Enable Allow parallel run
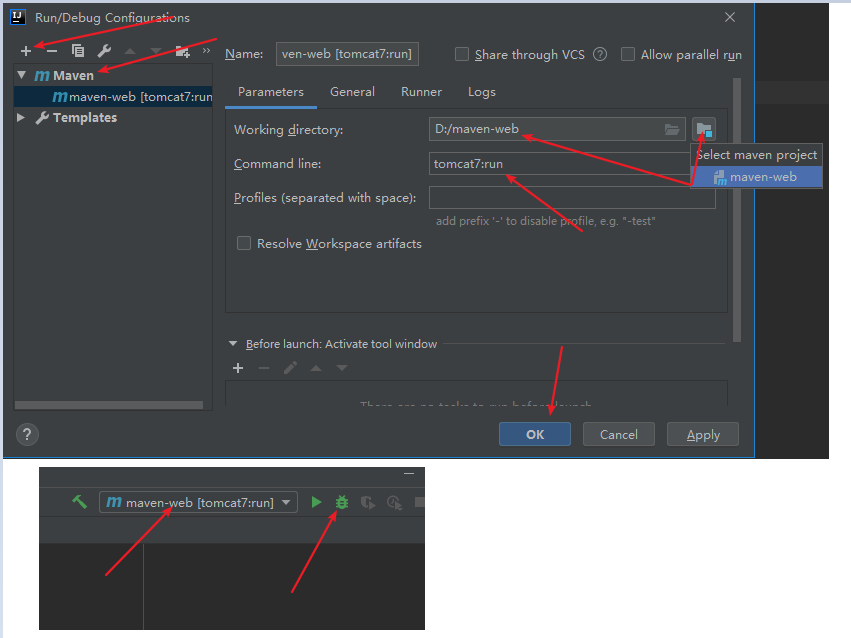Viewport: 851px width, 638px height. (x=628, y=54)
